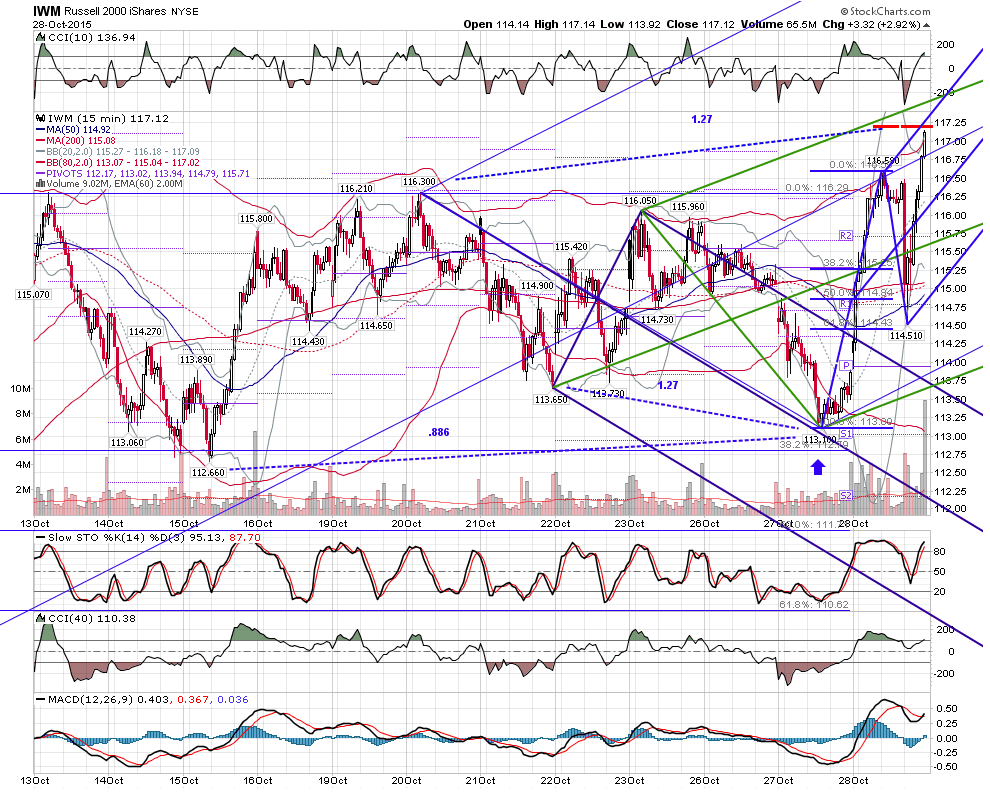This screenshot has width=990, height=793.
Task: Select the 28-Oct-2015 date under the ticker
Action: 62,25
